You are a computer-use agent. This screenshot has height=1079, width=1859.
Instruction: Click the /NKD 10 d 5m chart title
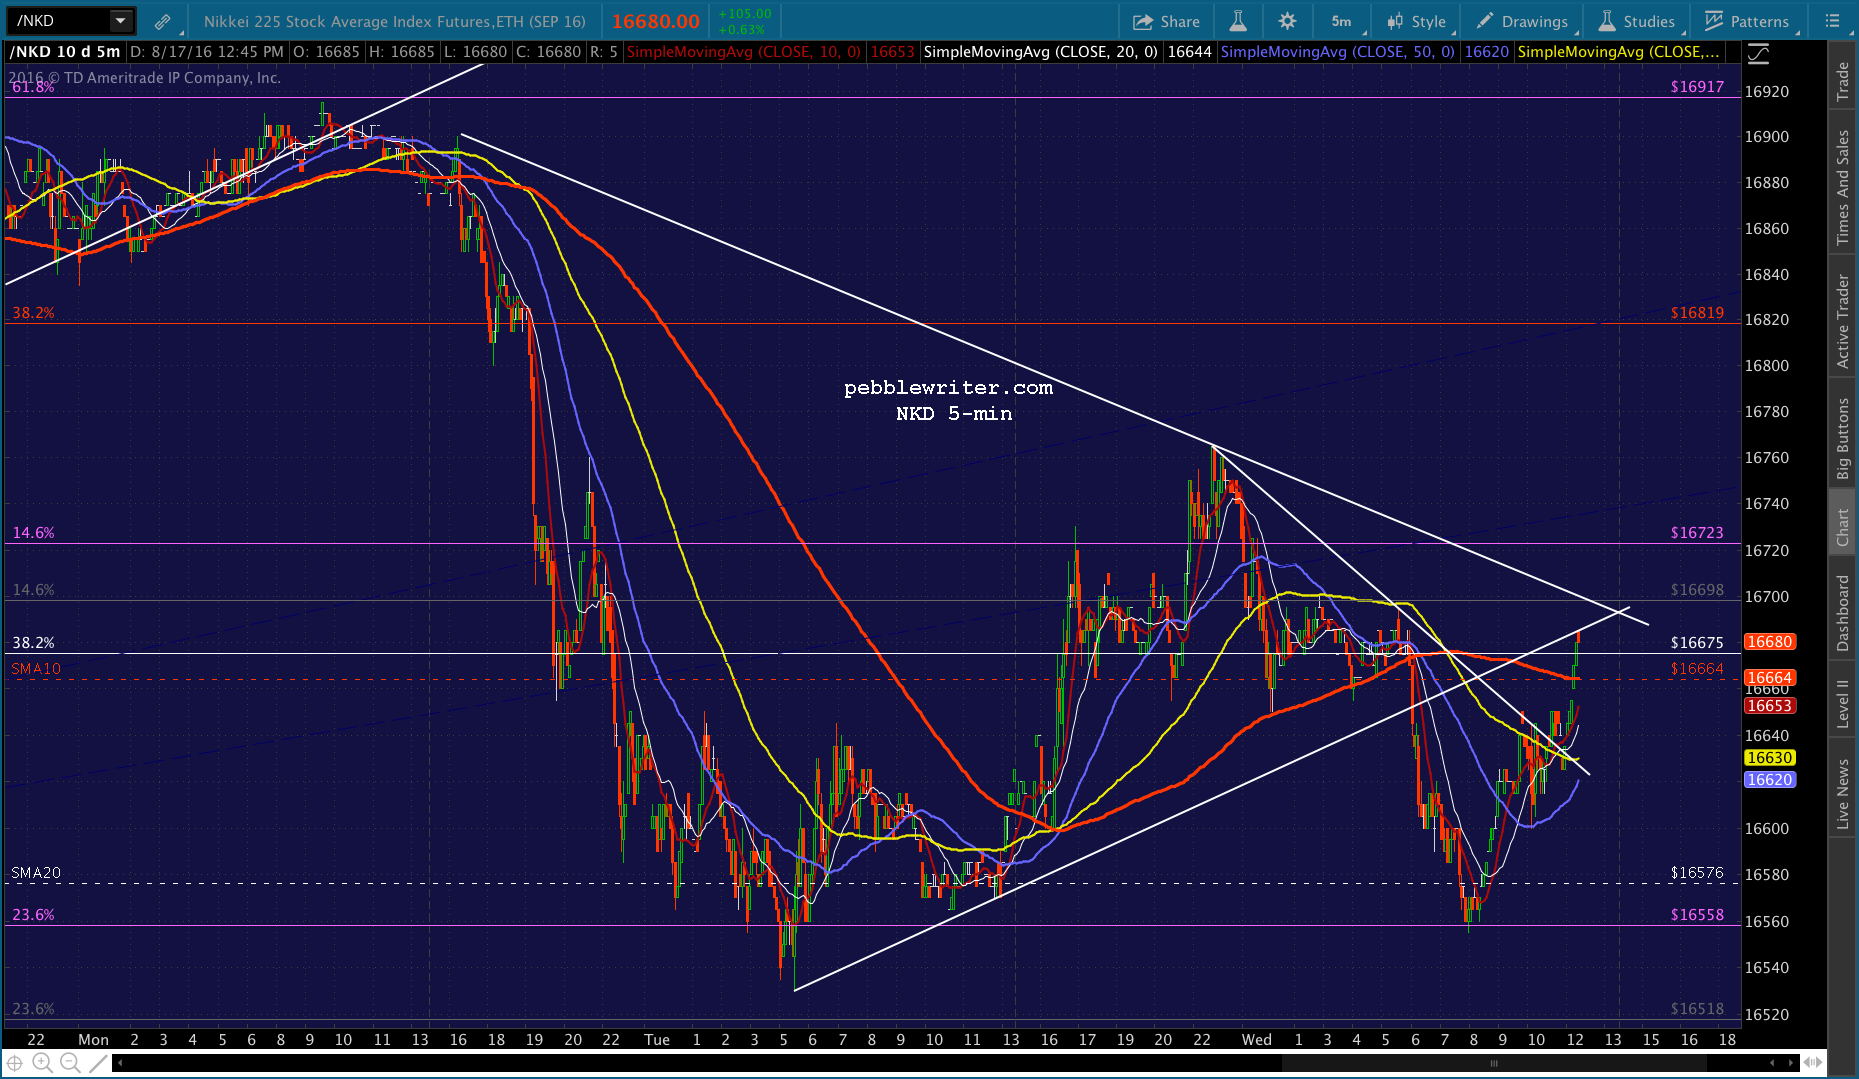pyautogui.click(x=65, y=52)
